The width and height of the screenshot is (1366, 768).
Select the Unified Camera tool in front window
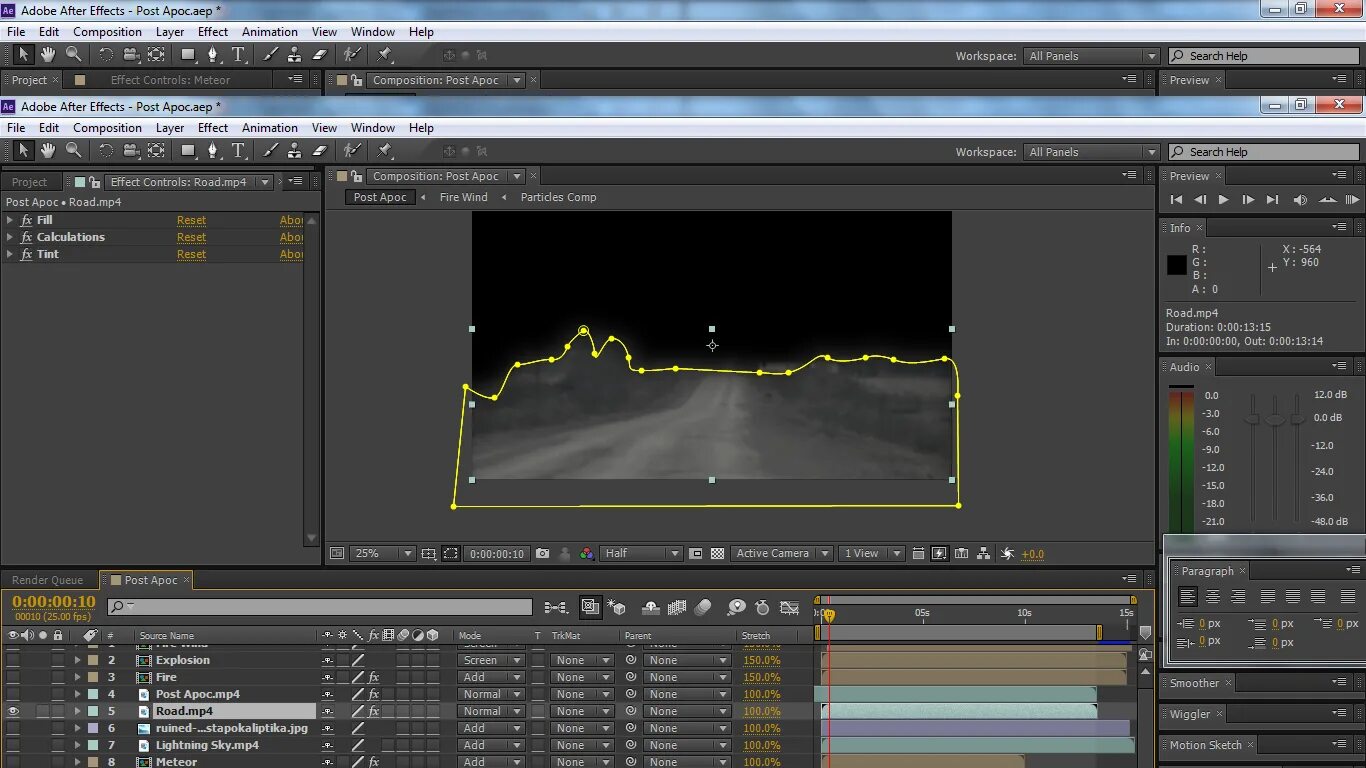(131, 151)
